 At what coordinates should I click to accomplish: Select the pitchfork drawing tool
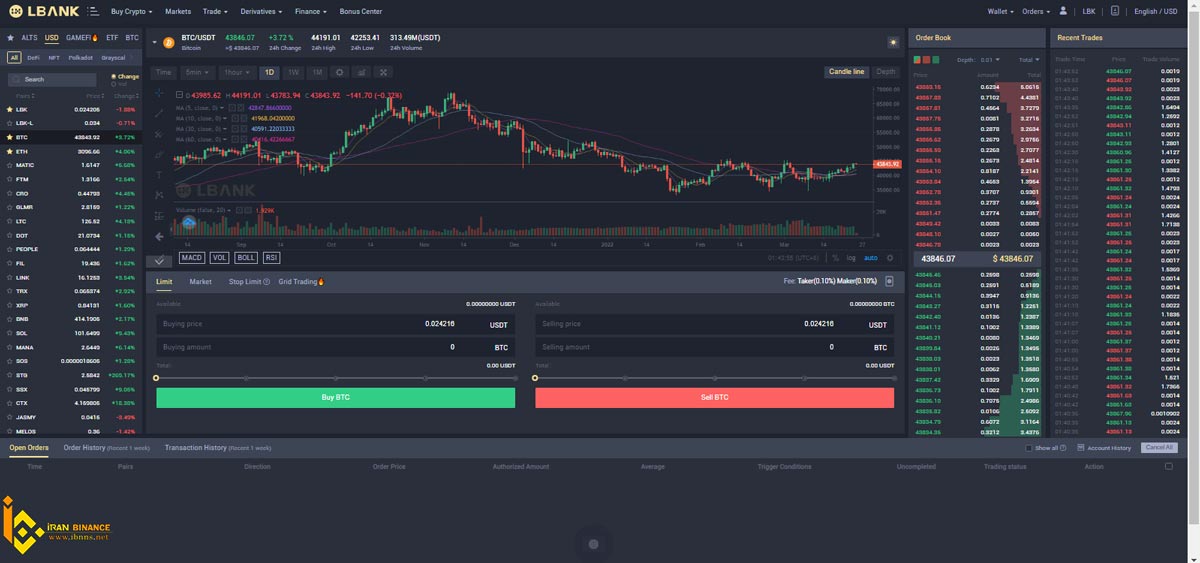(159, 133)
